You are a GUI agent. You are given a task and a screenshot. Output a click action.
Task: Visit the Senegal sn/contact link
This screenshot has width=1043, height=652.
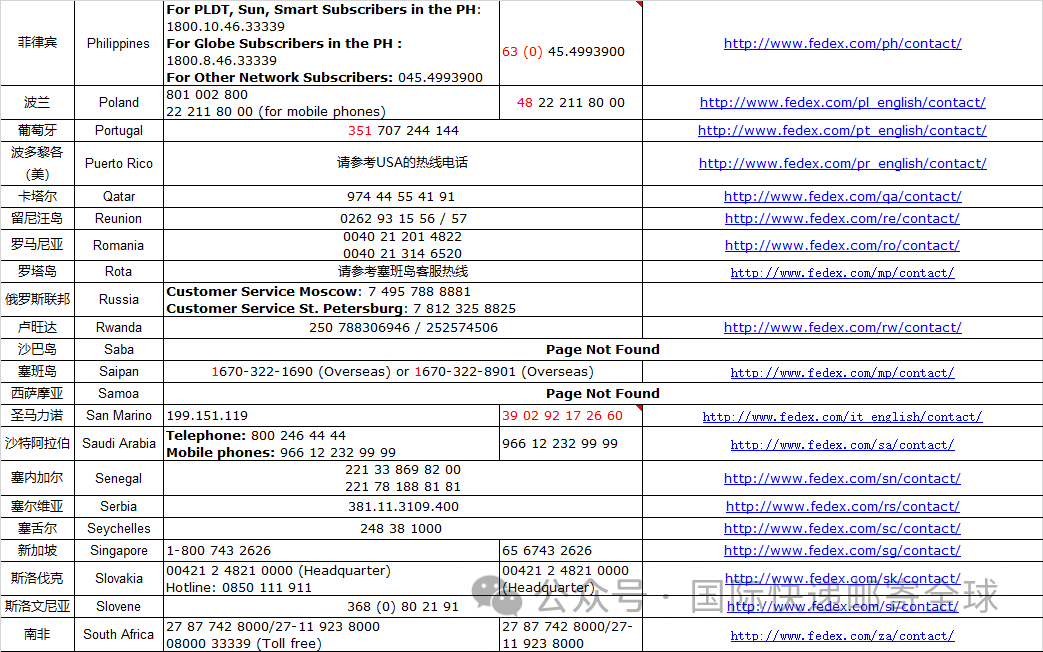click(842, 478)
